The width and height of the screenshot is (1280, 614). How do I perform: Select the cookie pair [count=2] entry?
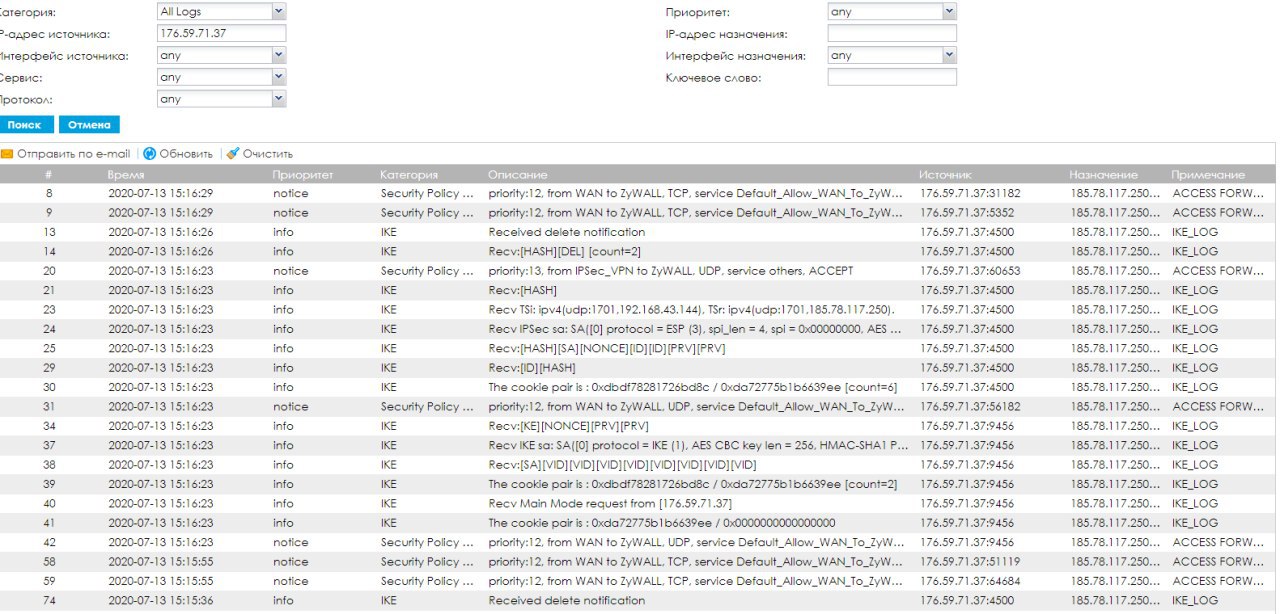(x=638, y=484)
